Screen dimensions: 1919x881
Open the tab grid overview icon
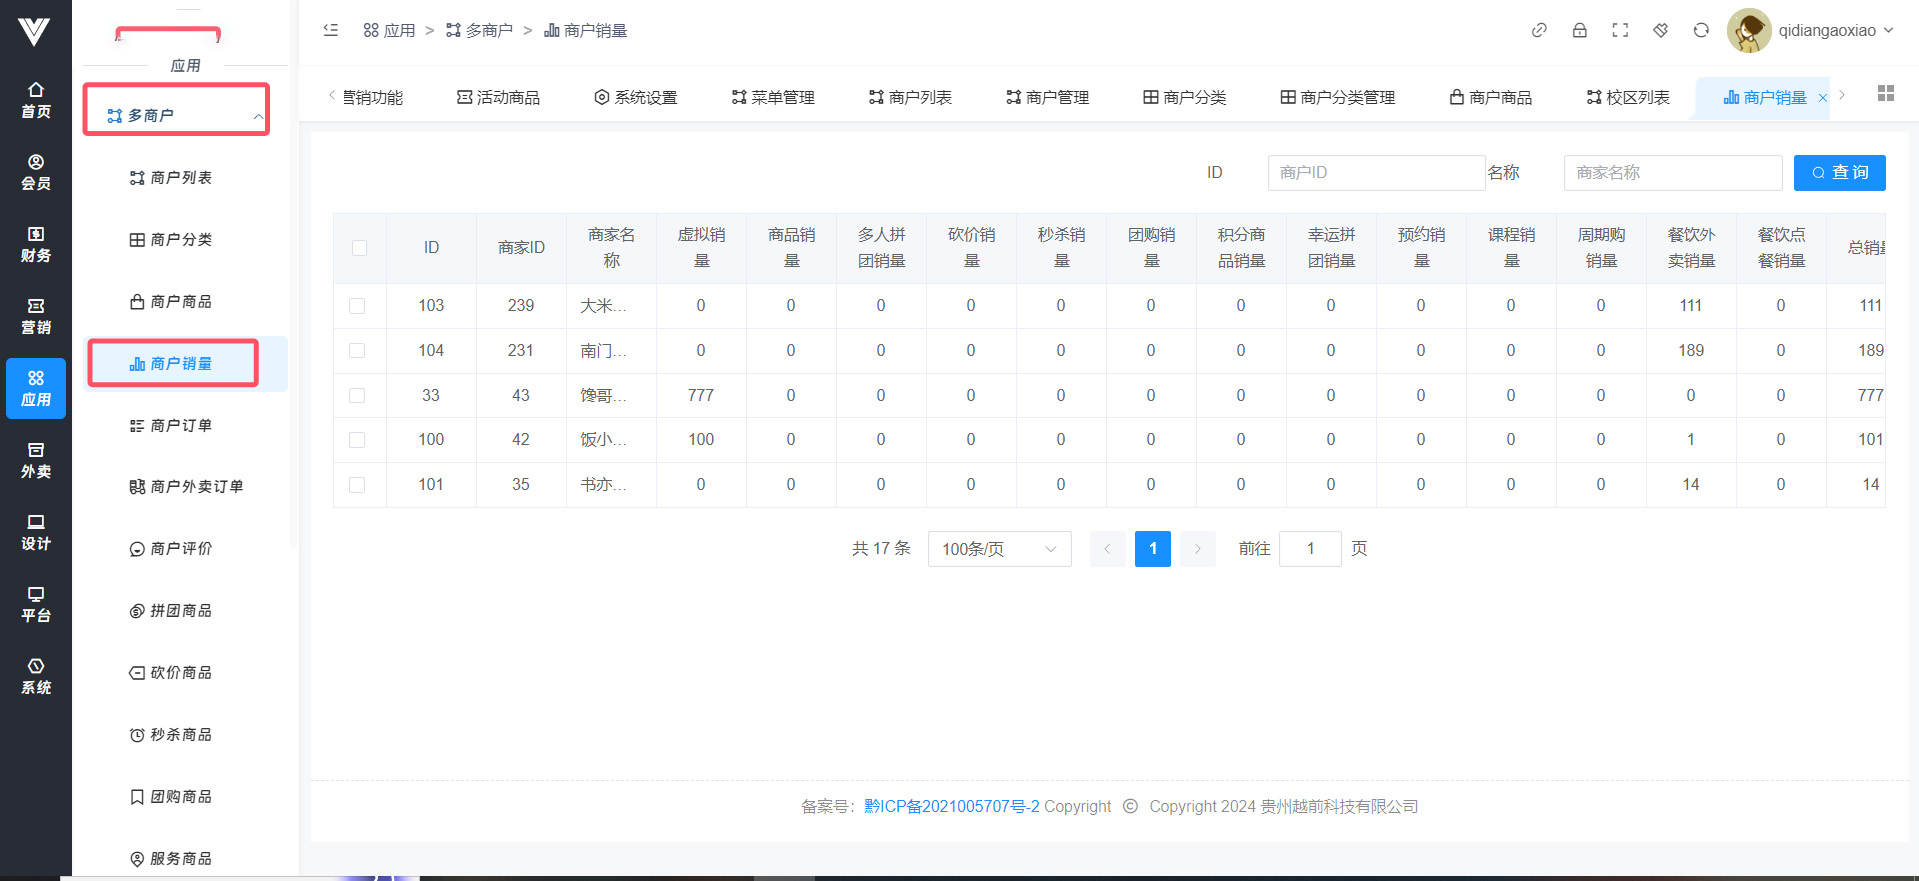[x=1886, y=93]
